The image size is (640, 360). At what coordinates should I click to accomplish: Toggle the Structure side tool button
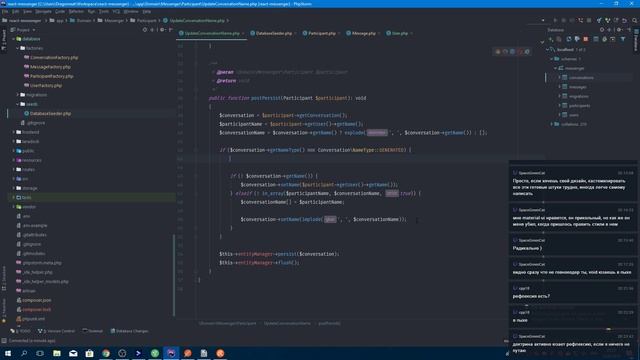4,279
